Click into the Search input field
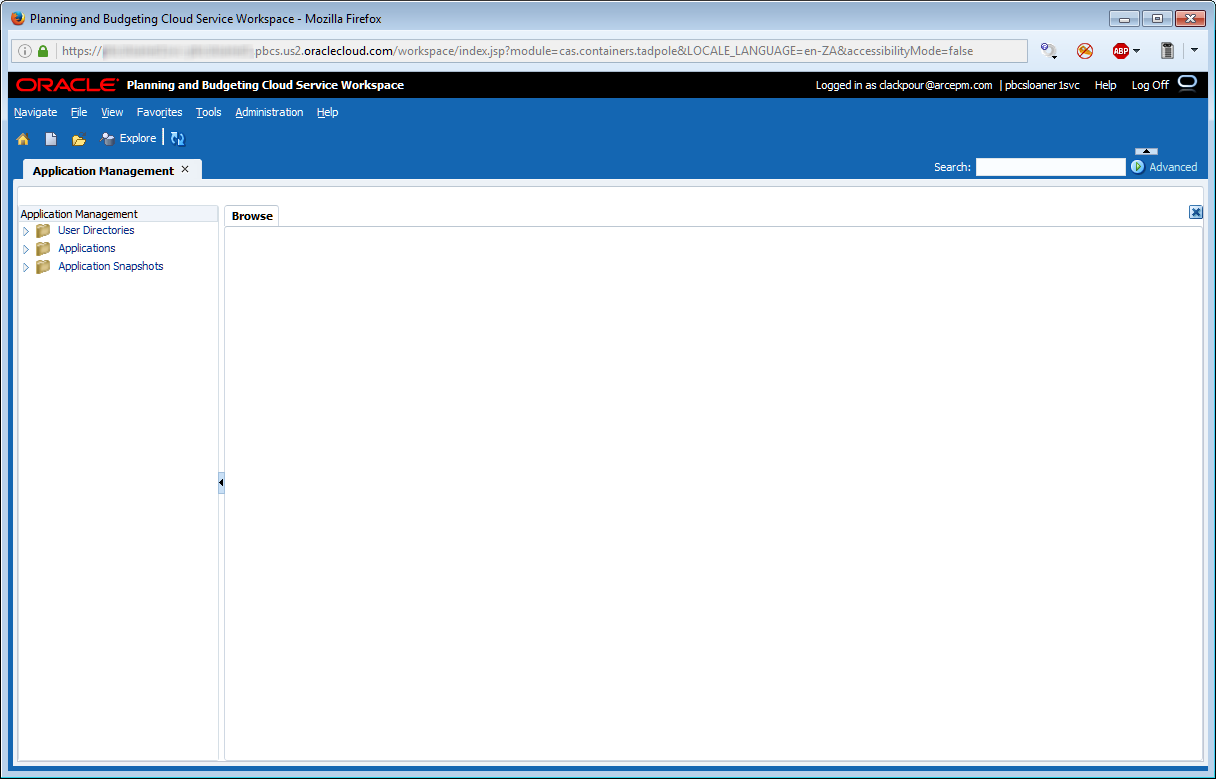Image resolution: width=1216 pixels, height=779 pixels. click(x=1051, y=167)
